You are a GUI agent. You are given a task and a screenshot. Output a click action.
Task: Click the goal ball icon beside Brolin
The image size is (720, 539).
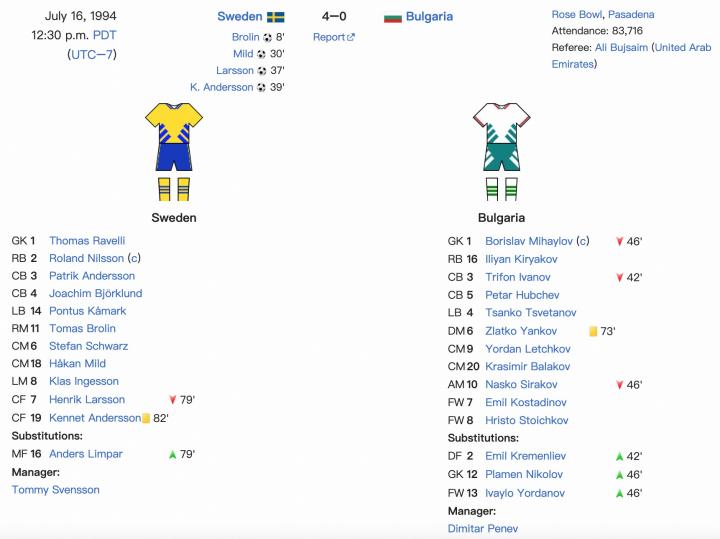(268, 38)
